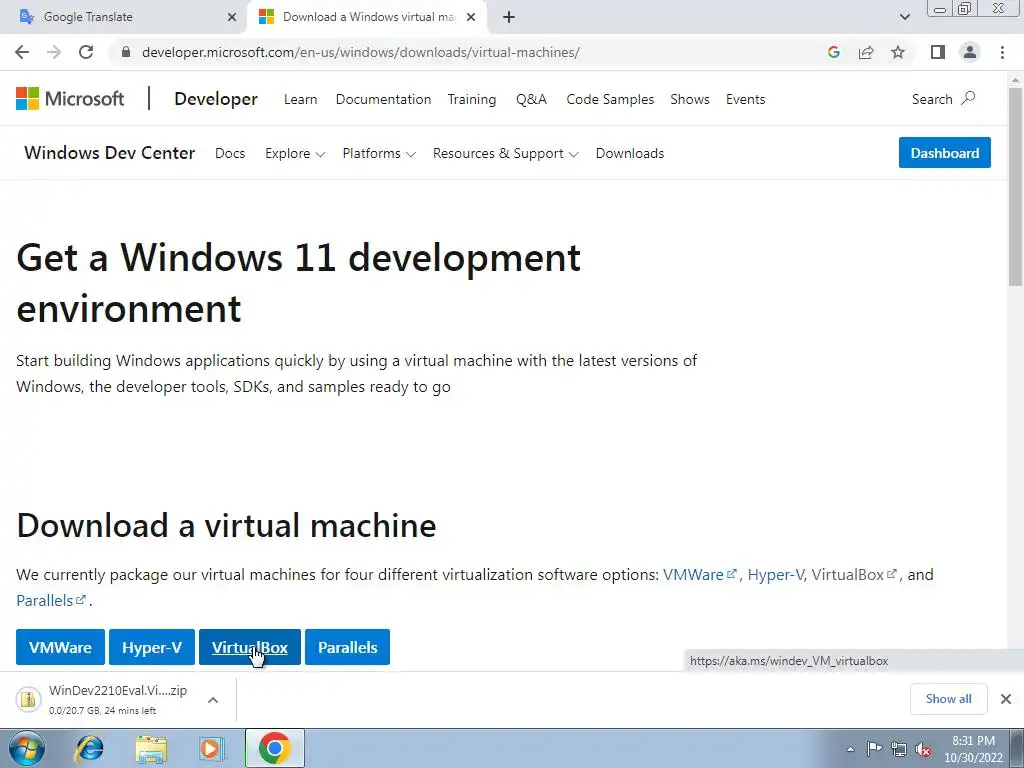The height and width of the screenshot is (768, 1024).
Task: Click the Windows Dev Center heading link
Action: pyautogui.click(x=109, y=153)
